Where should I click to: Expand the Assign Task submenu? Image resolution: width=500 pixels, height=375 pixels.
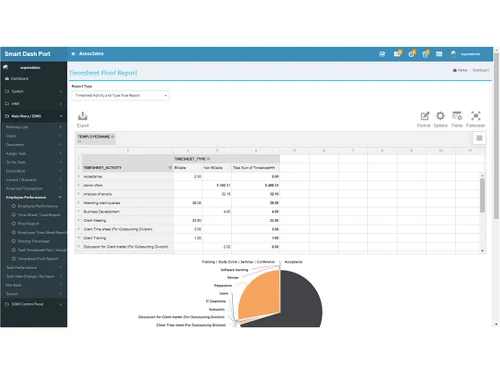pos(33,153)
